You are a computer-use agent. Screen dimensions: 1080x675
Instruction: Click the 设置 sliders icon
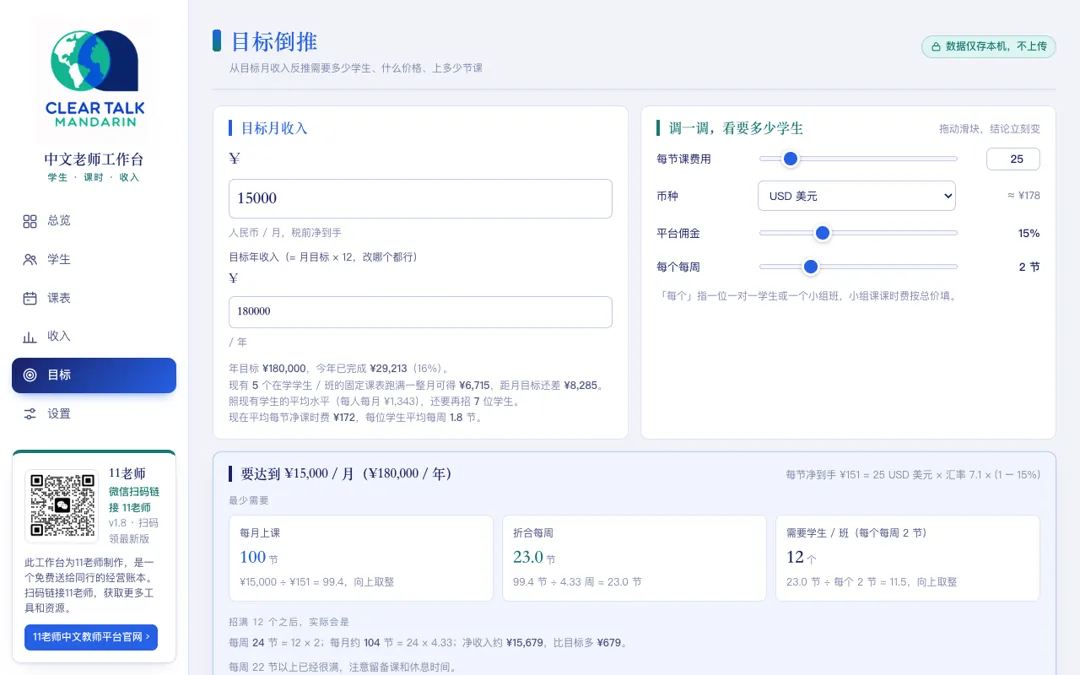(x=30, y=414)
